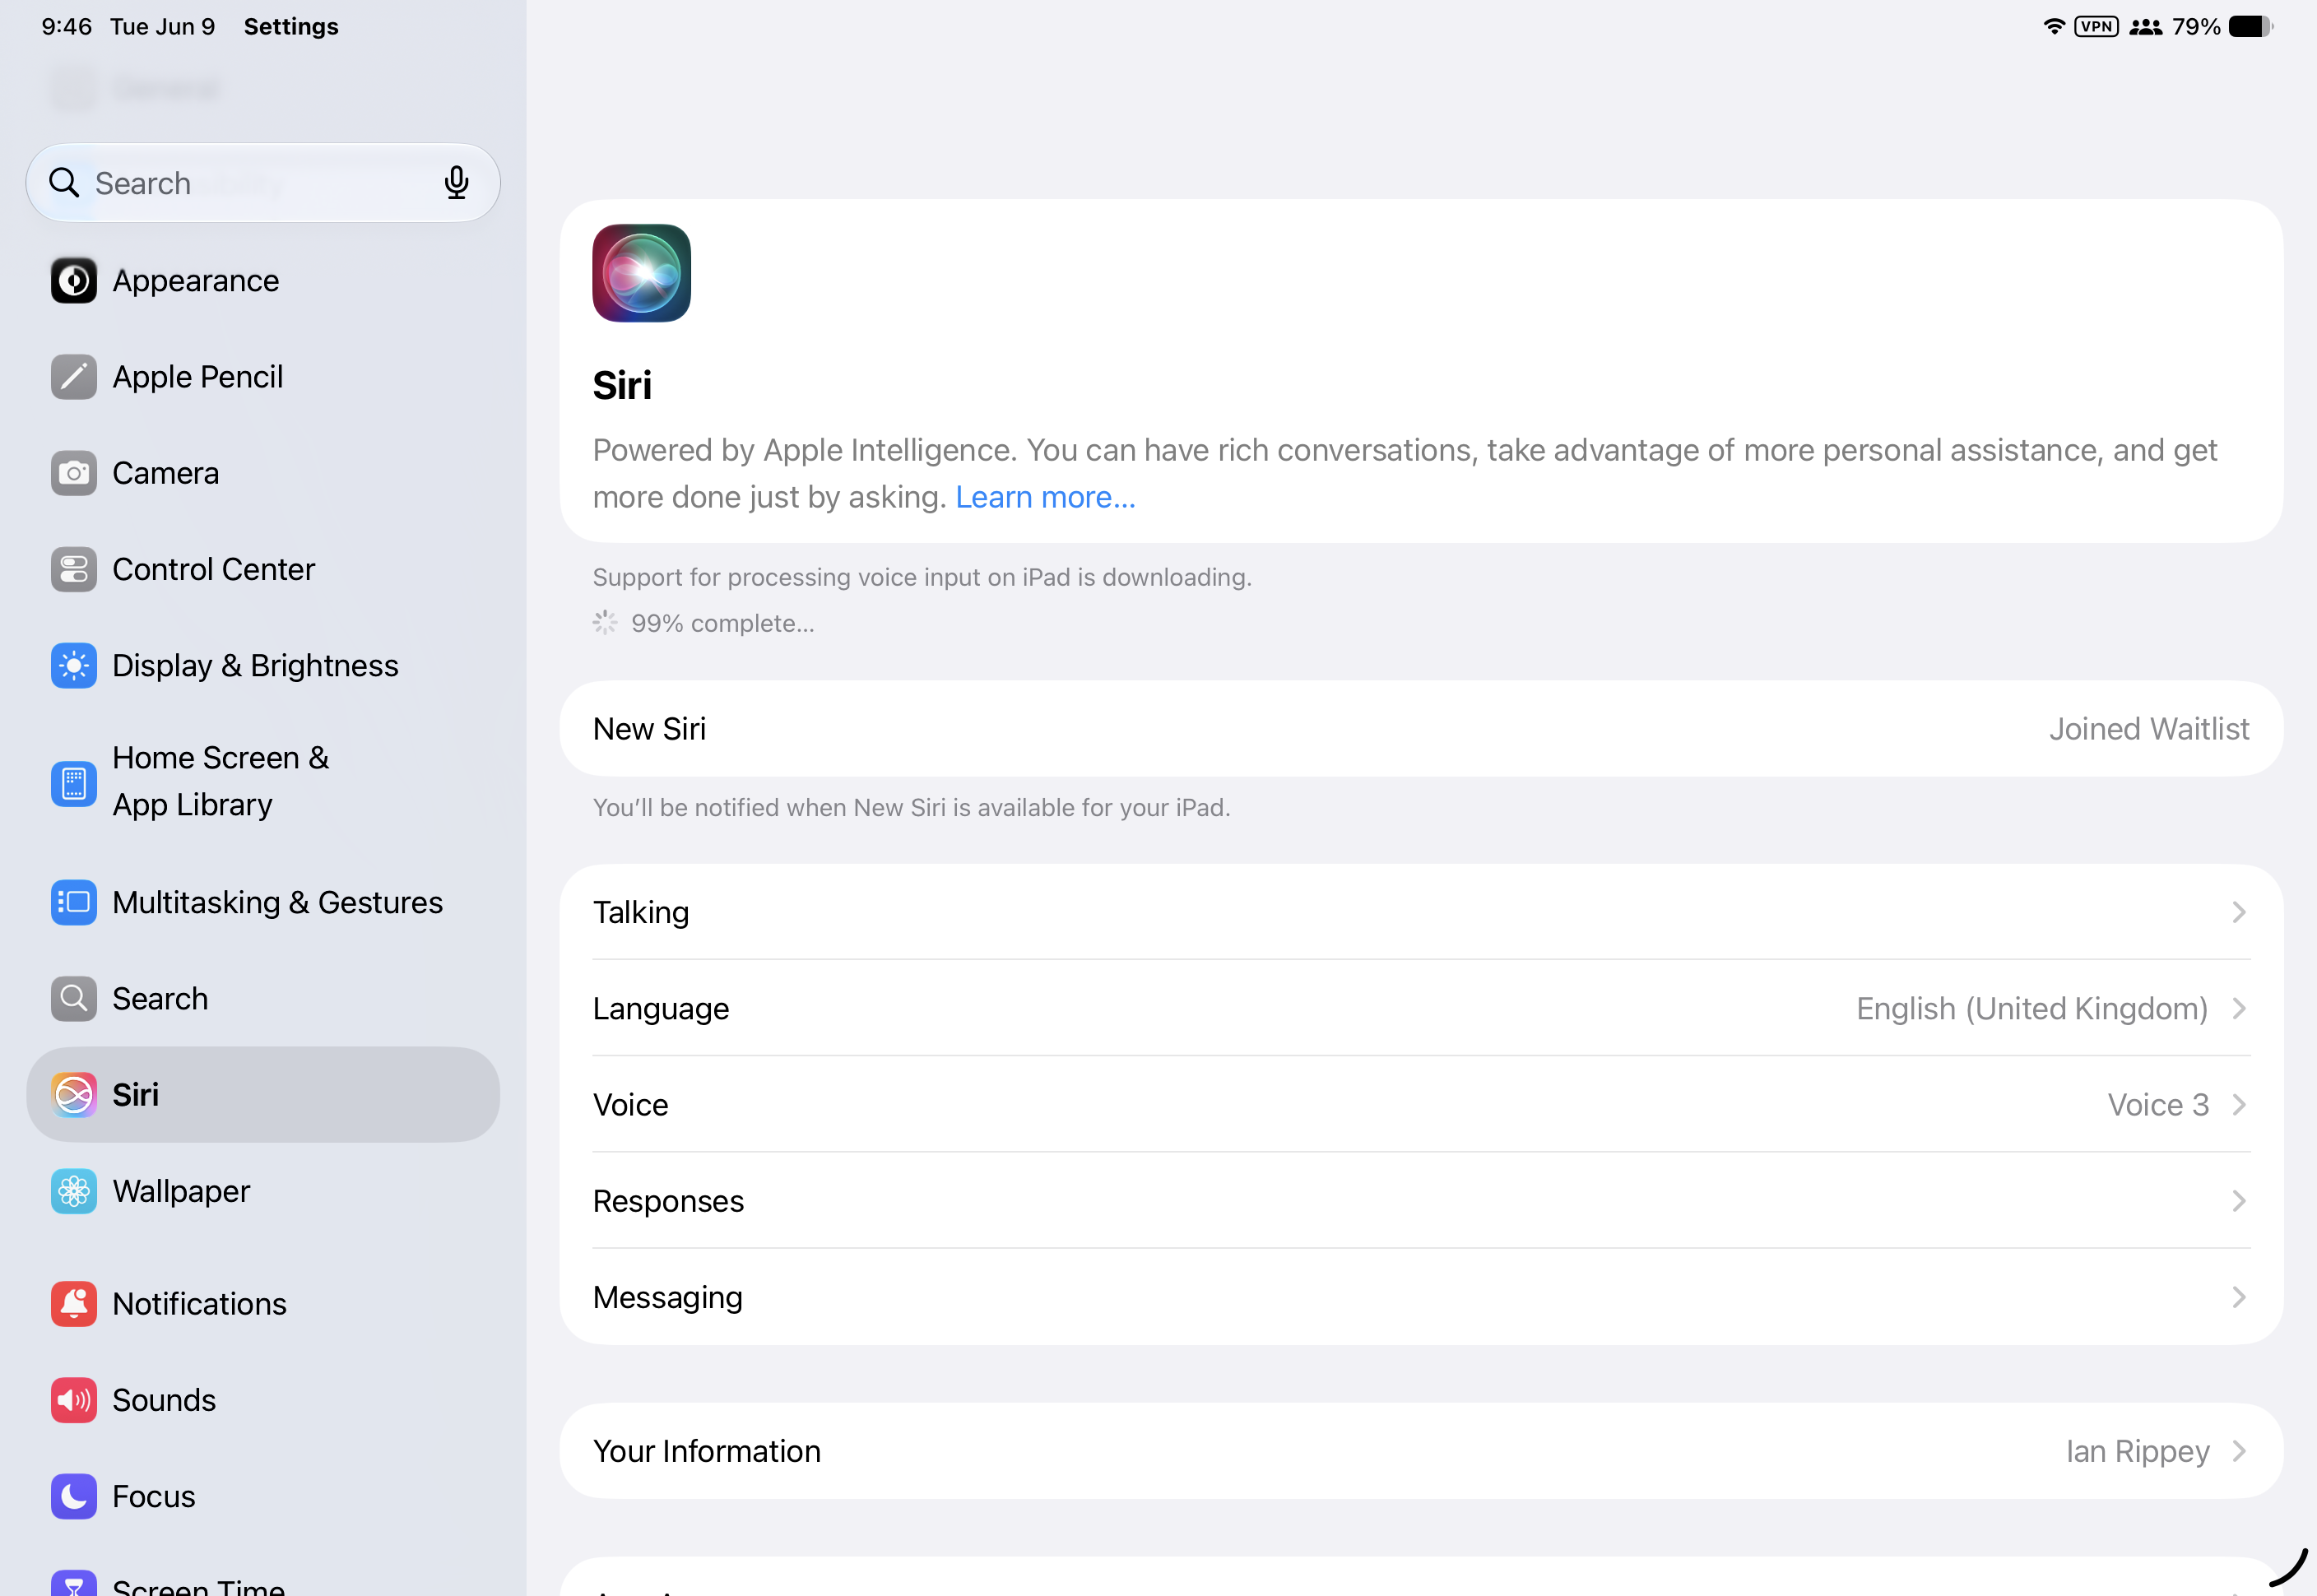Open the Language chevron for English (United Kingdom)
The image size is (2317, 1596).
tap(2239, 1008)
